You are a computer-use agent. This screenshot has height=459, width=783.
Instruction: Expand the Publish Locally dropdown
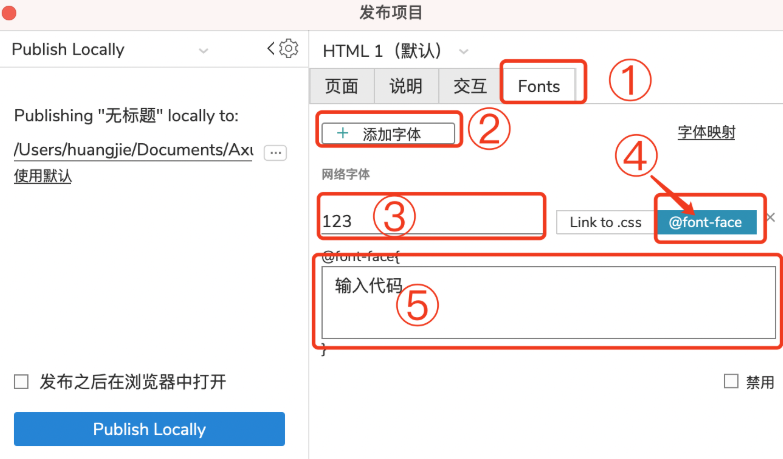point(203,50)
